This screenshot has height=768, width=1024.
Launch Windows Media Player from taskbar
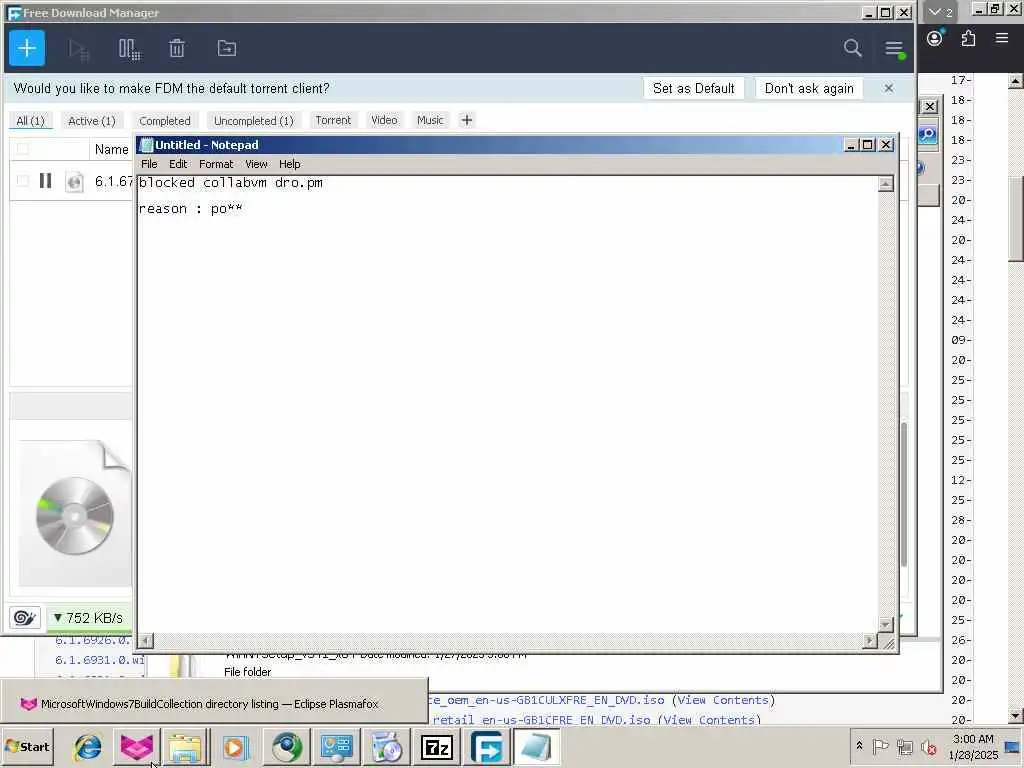pos(235,747)
